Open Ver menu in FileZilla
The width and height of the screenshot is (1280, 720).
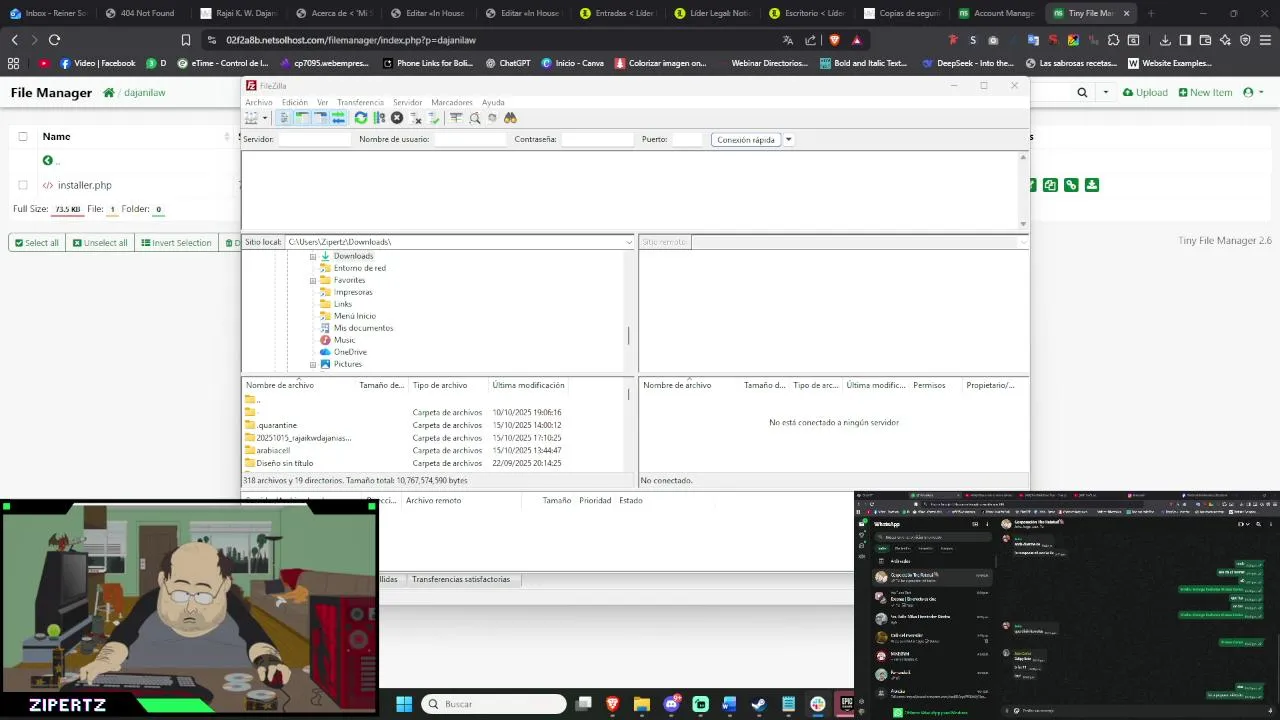322,102
